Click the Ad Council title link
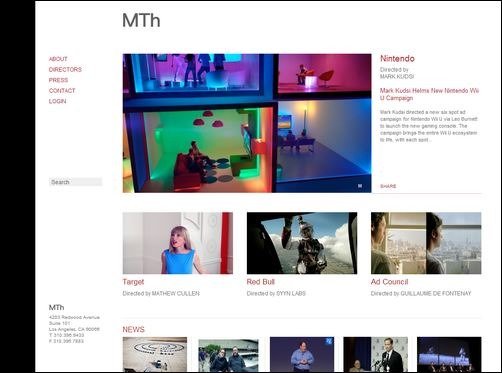This screenshot has height=373, width=502. [x=389, y=282]
